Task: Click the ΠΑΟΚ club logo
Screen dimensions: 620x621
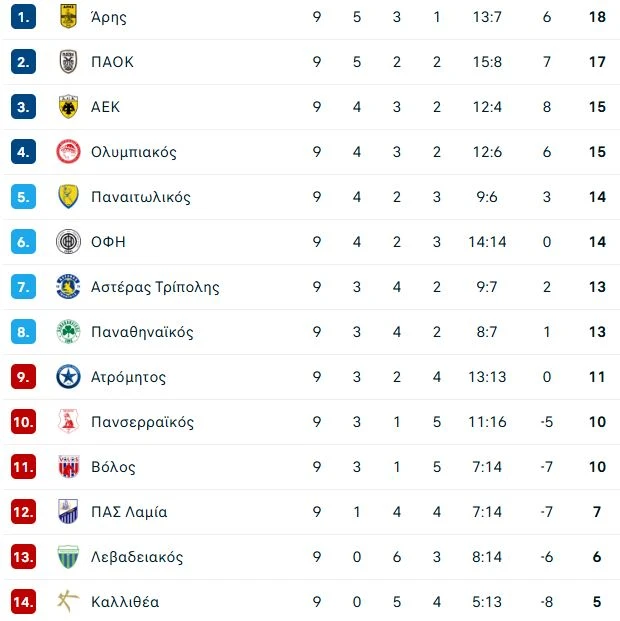Action: pyautogui.click(x=68, y=62)
